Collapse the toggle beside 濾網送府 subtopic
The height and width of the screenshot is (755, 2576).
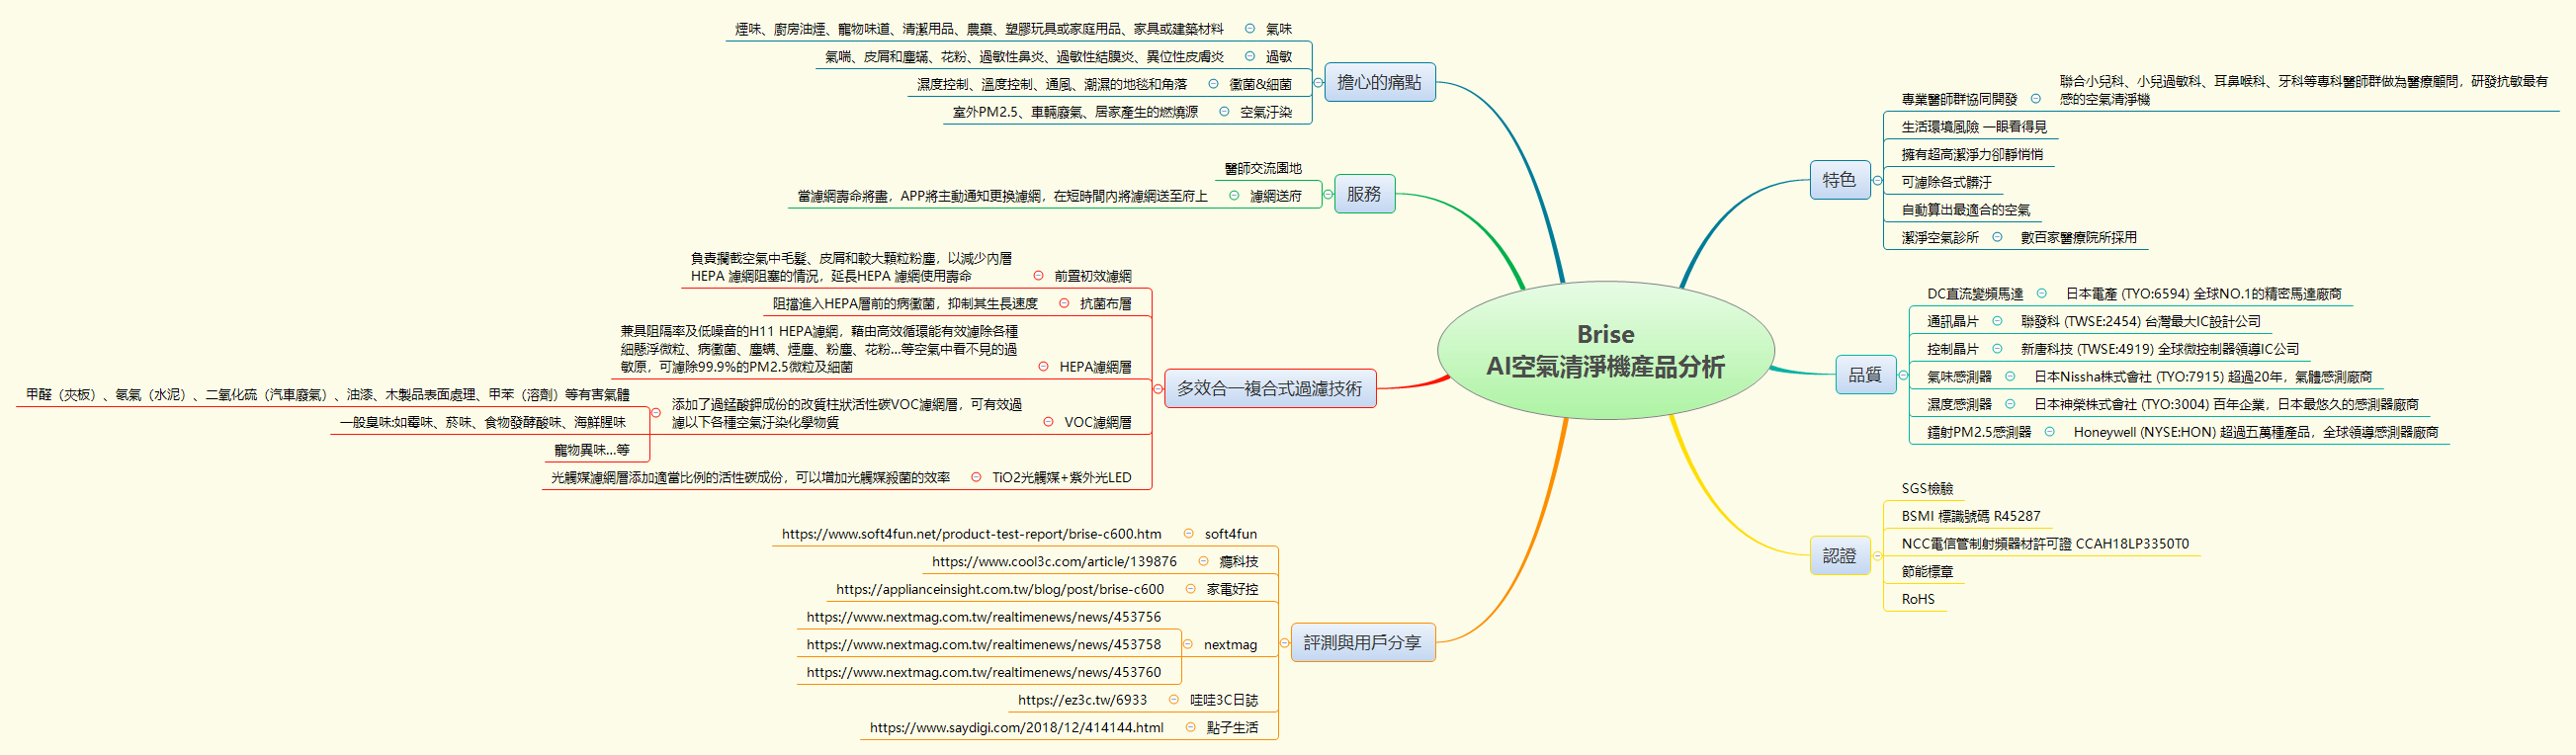(x=1234, y=195)
